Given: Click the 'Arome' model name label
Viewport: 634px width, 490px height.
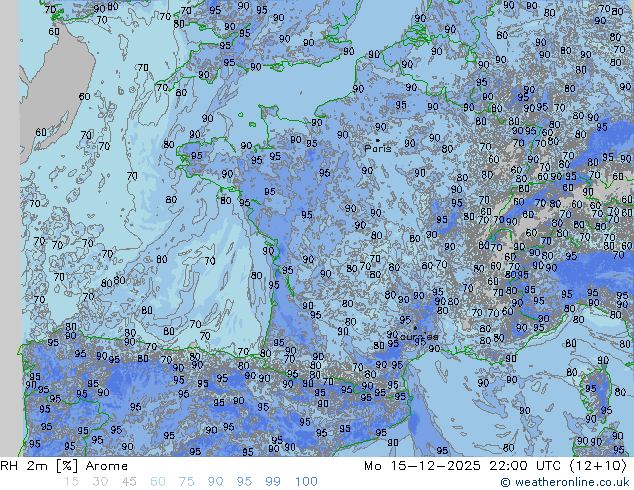Looking at the screenshot, I should point(107,466).
